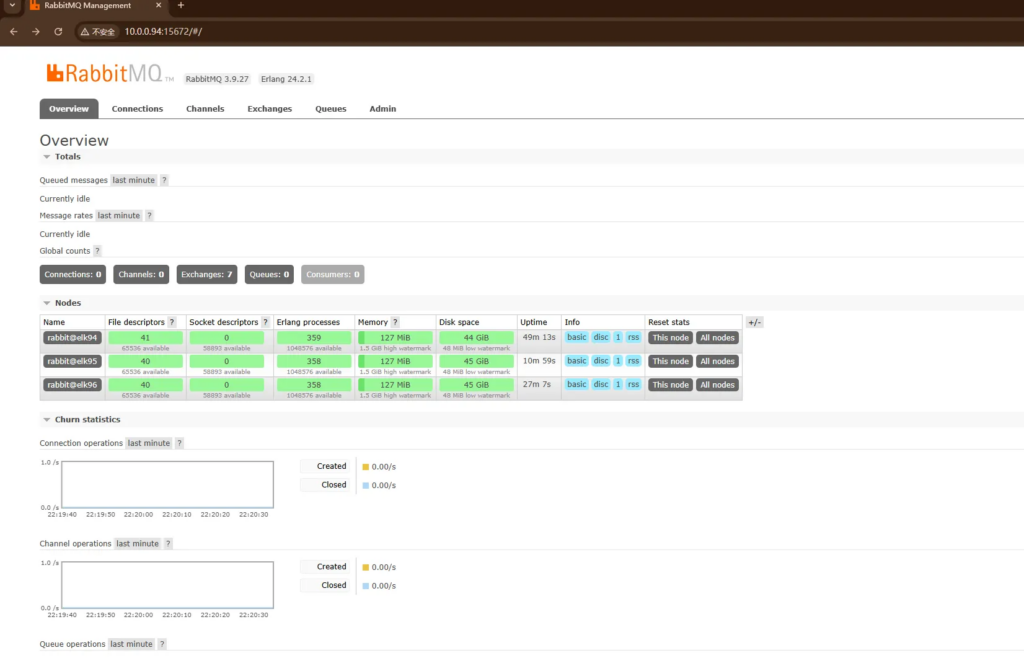The width and height of the screenshot is (1024, 658).
Task: Open help for File descriptors column
Action: coord(172,322)
